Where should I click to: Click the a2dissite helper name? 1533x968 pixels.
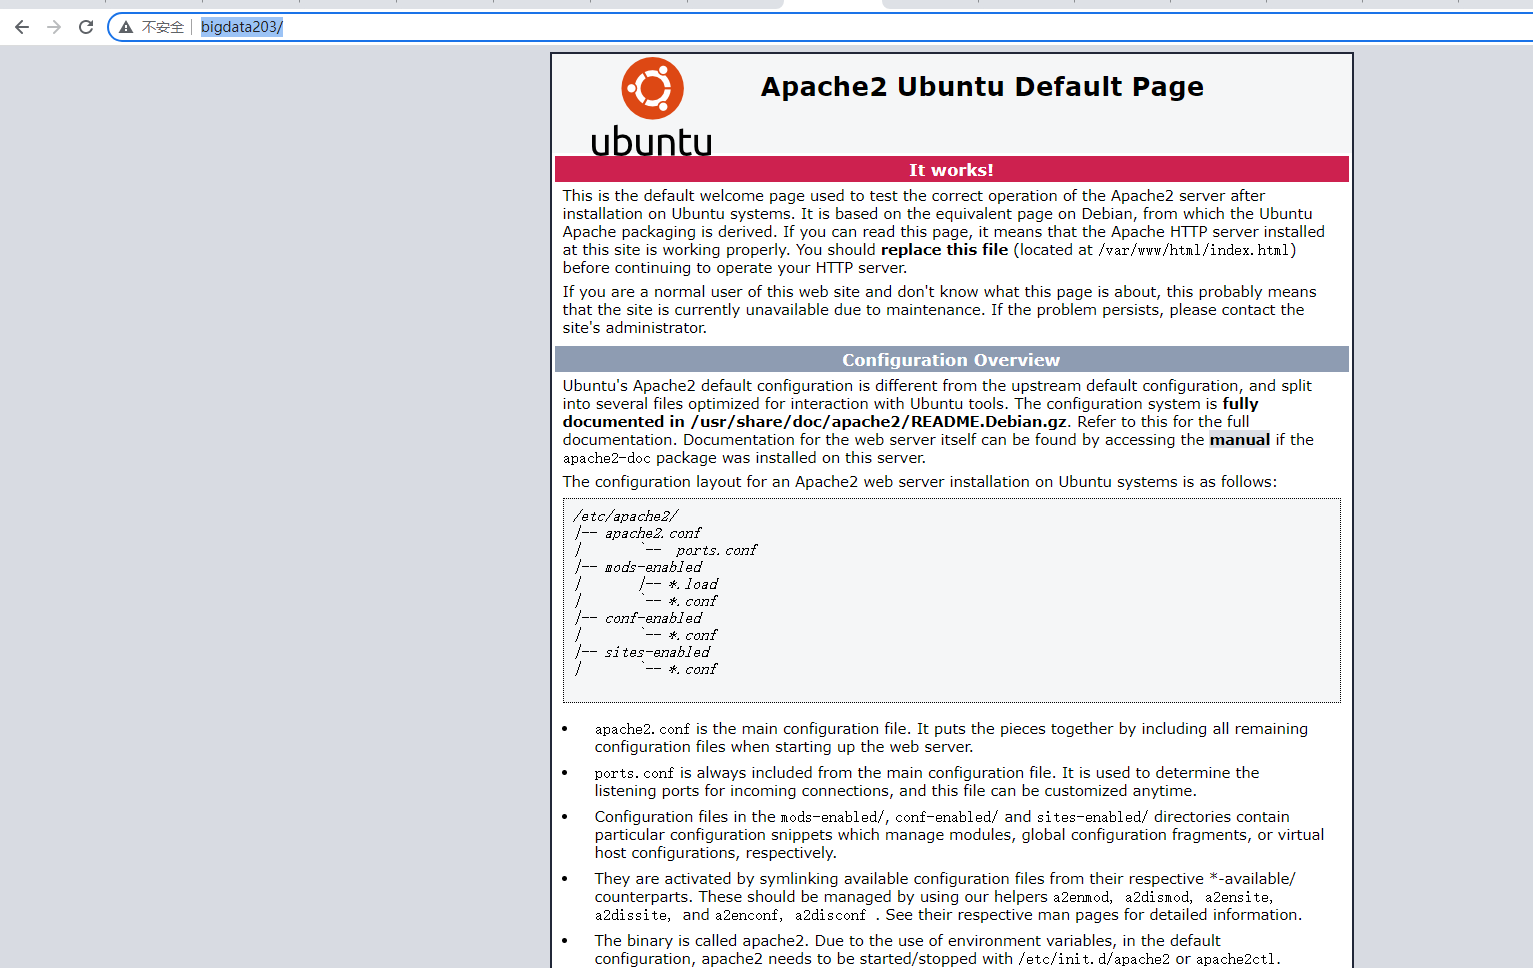pos(631,915)
